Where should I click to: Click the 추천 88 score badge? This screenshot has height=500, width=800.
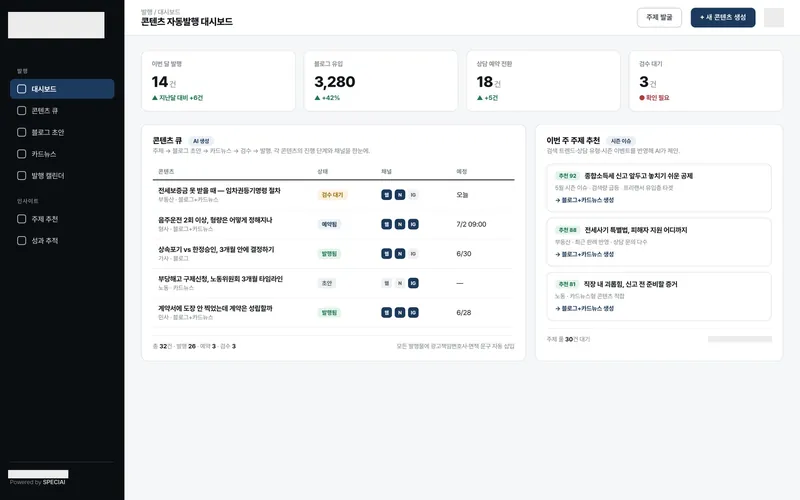(567, 230)
